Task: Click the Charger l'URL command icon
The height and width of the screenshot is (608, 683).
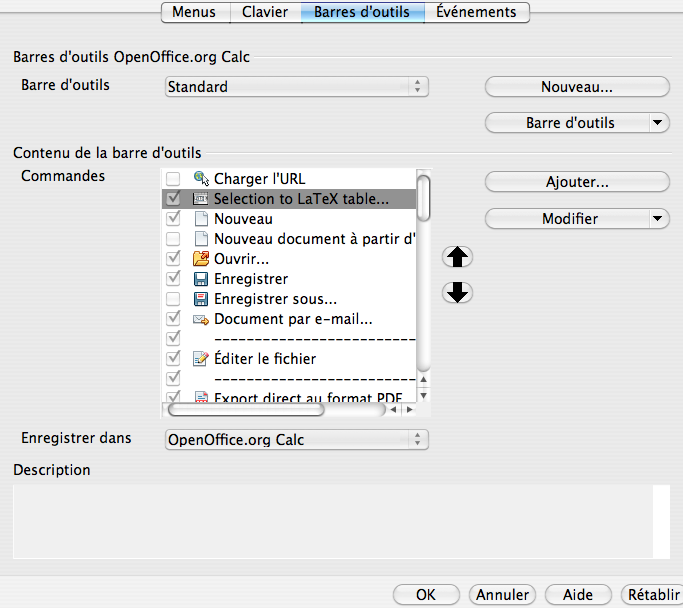Action: click(200, 179)
